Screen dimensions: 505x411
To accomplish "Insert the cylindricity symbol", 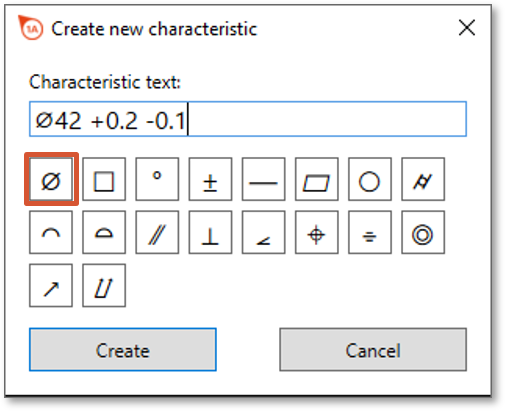I will click(423, 179).
